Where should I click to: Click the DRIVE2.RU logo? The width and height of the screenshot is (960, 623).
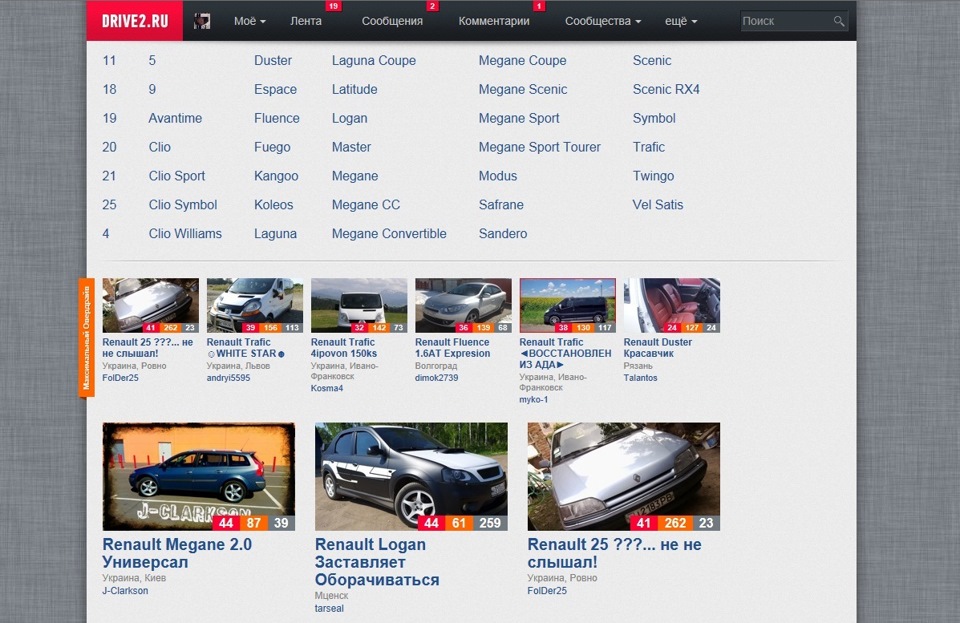(x=135, y=21)
